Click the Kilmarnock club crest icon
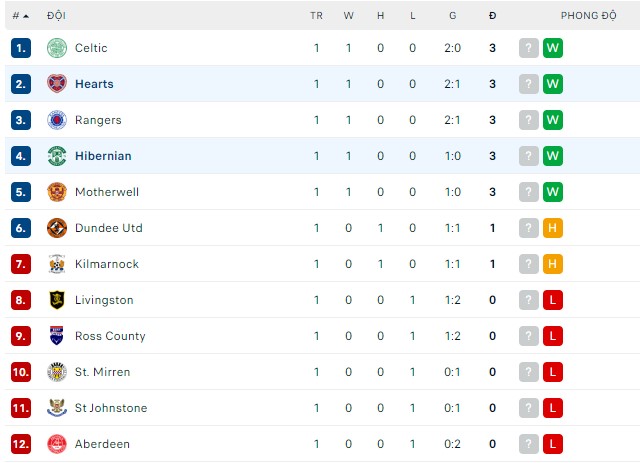The image size is (640, 463). [56, 264]
